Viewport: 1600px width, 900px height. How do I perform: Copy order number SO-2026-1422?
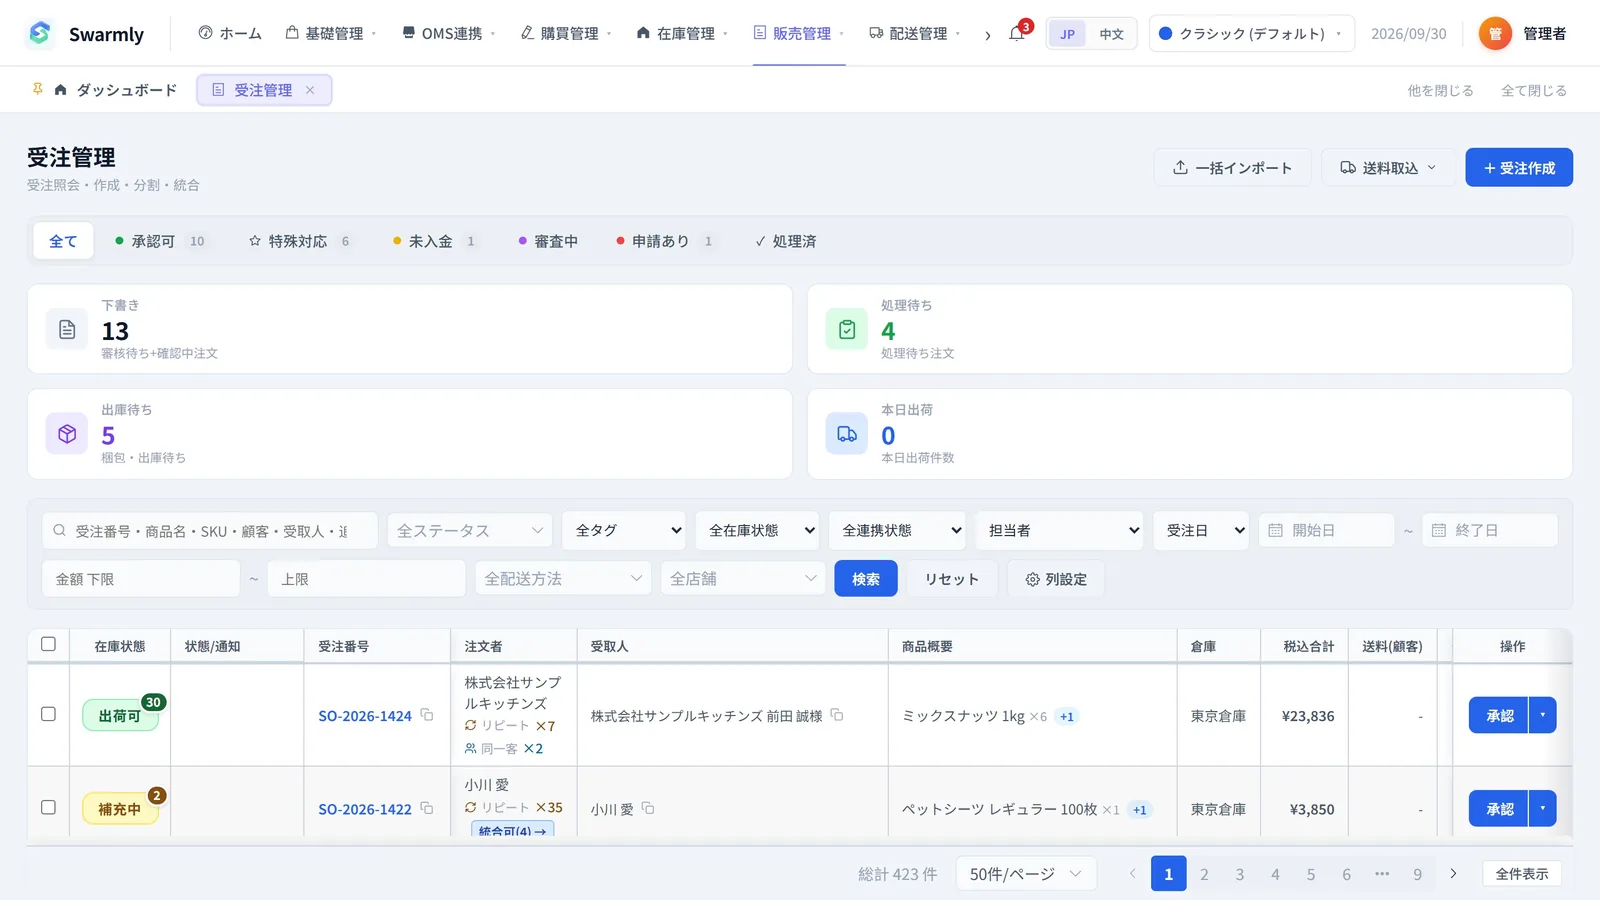pyautogui.click(x=427, y=808)
